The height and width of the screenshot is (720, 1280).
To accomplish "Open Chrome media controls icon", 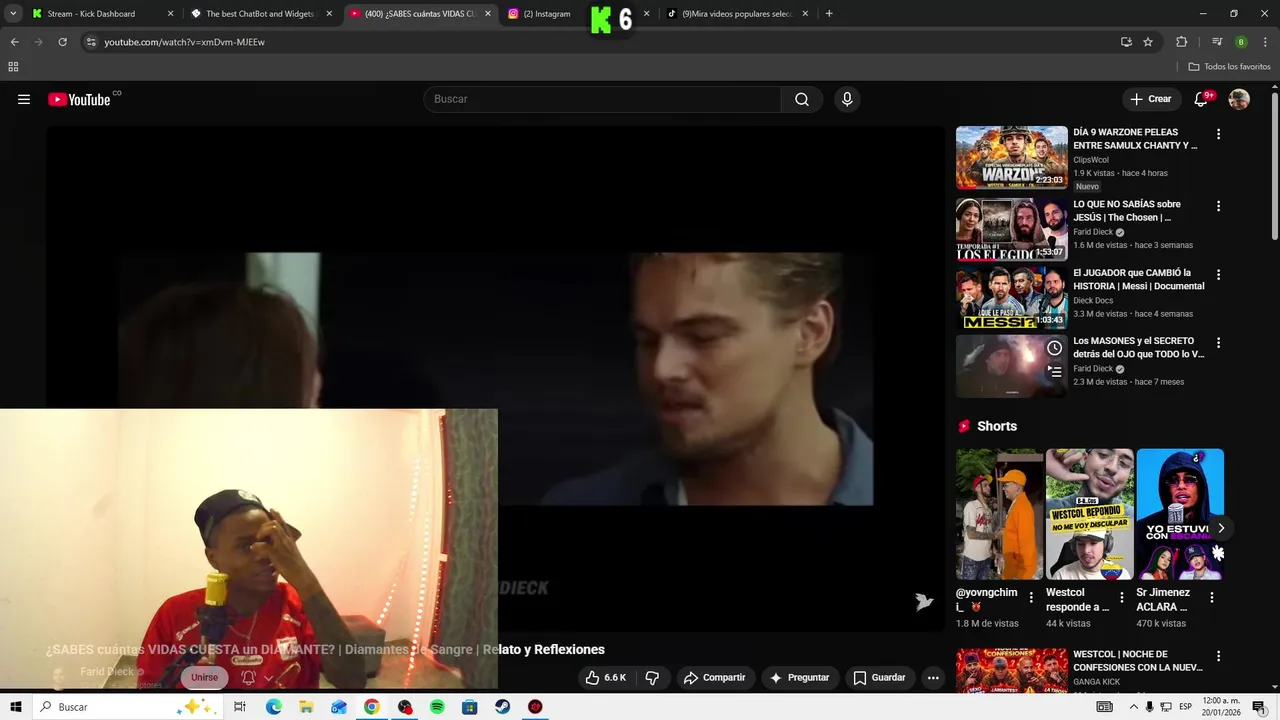I will (x=1217, y=42).
